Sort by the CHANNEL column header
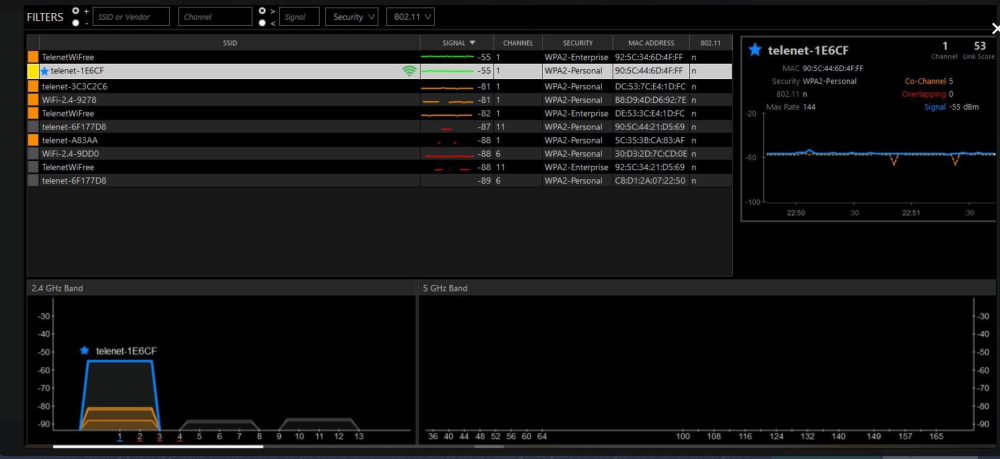 (518, 43)
